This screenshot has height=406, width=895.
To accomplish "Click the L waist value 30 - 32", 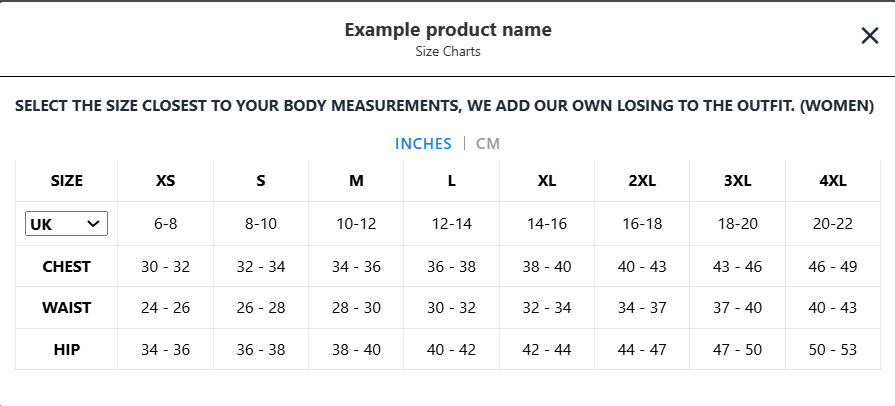I will (451, 308).
